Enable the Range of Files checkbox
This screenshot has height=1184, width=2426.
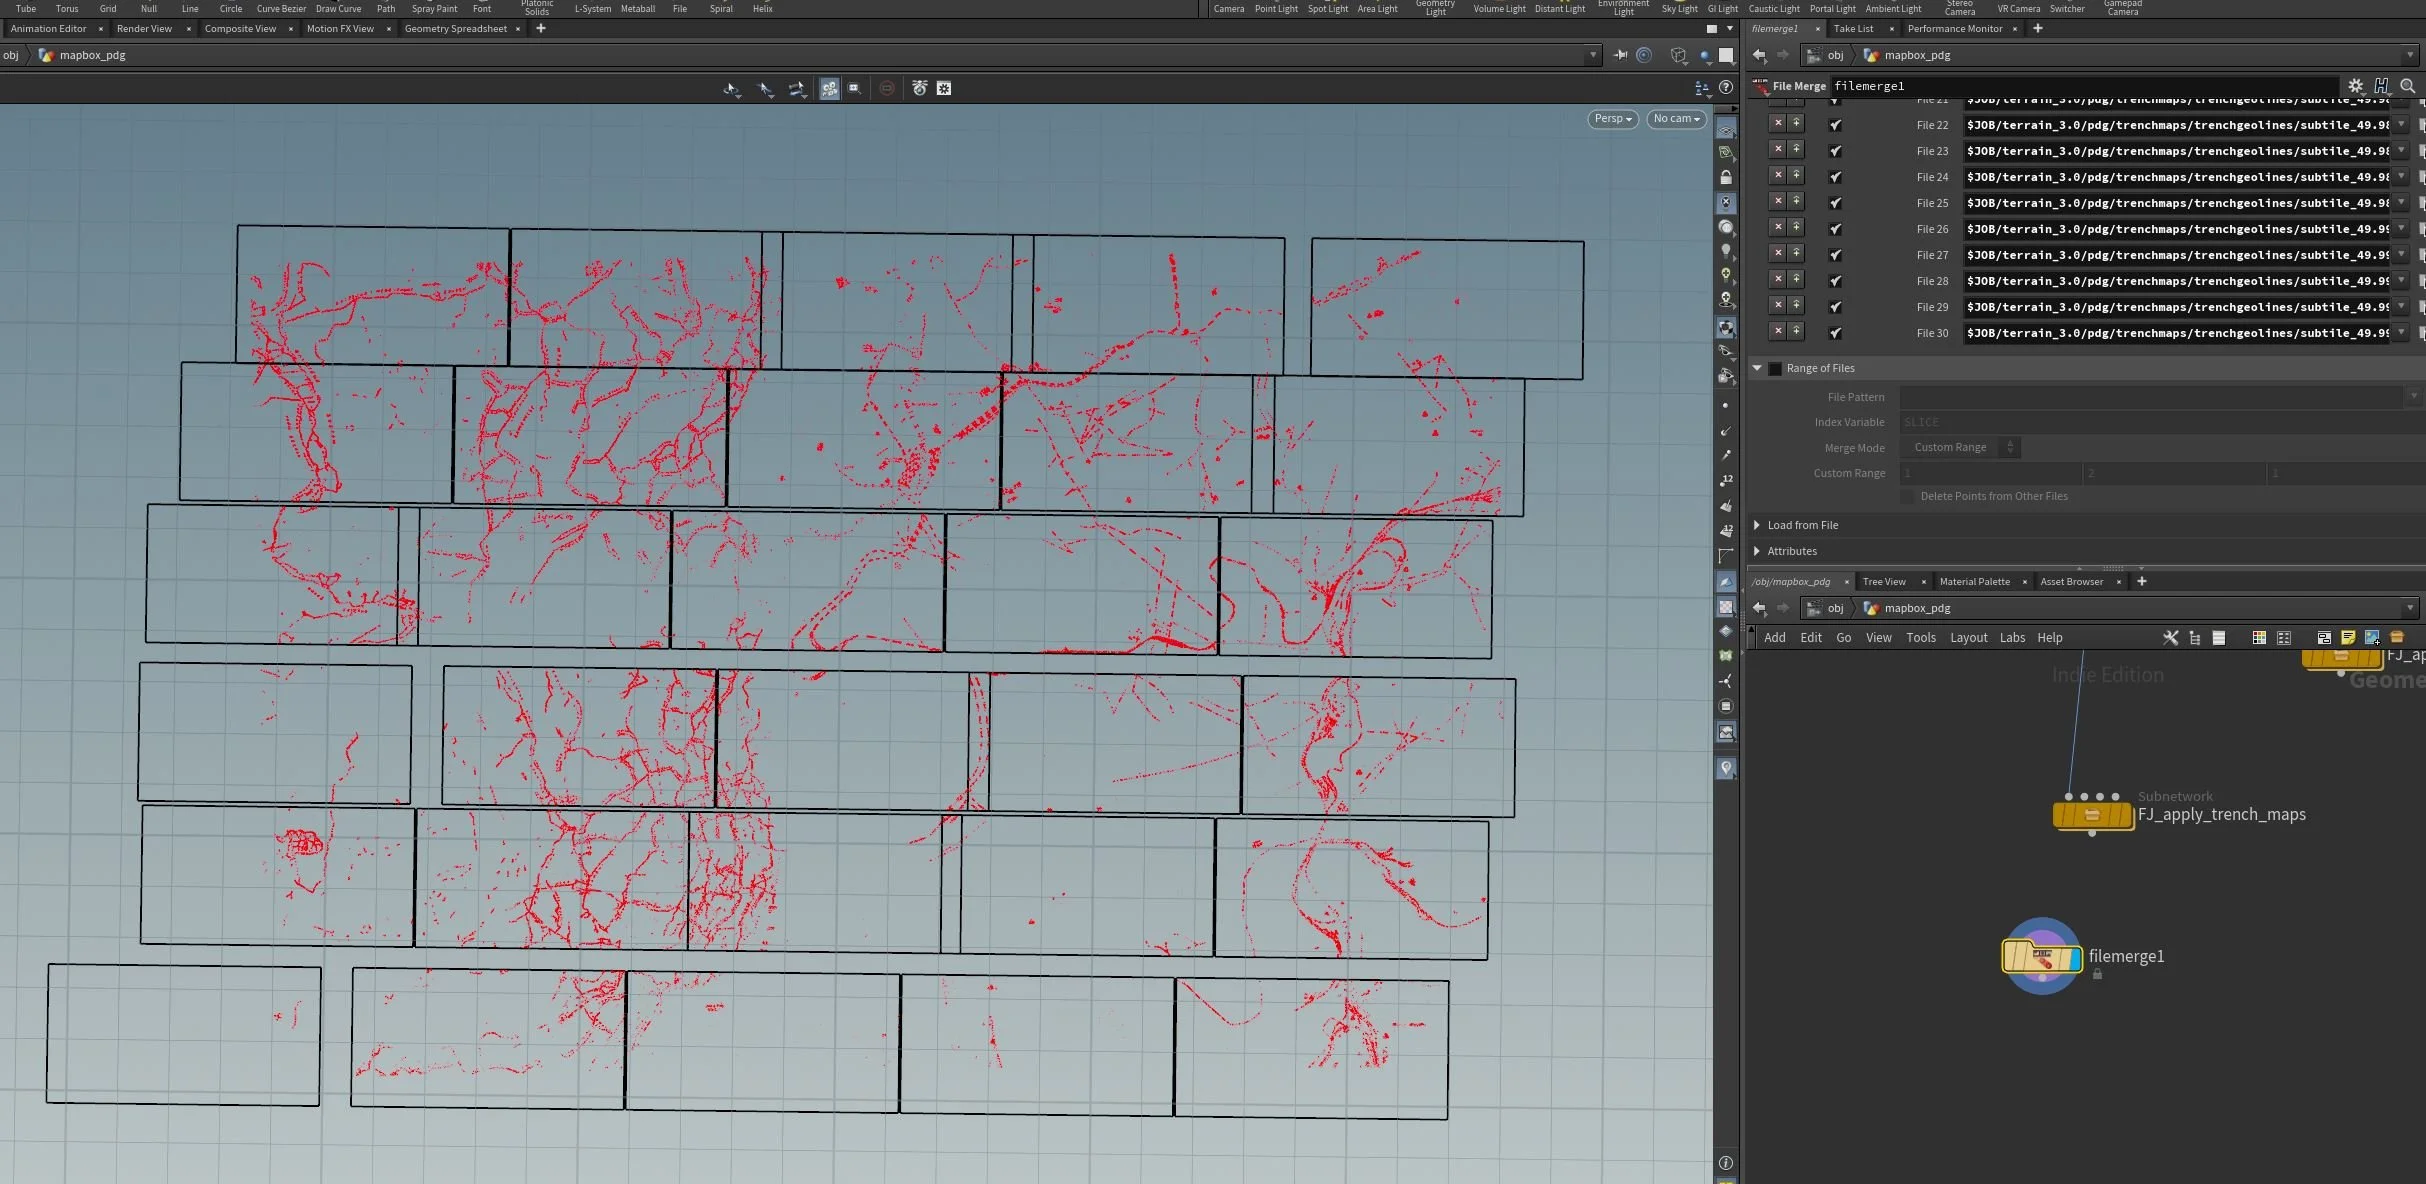click(1776, 368)
